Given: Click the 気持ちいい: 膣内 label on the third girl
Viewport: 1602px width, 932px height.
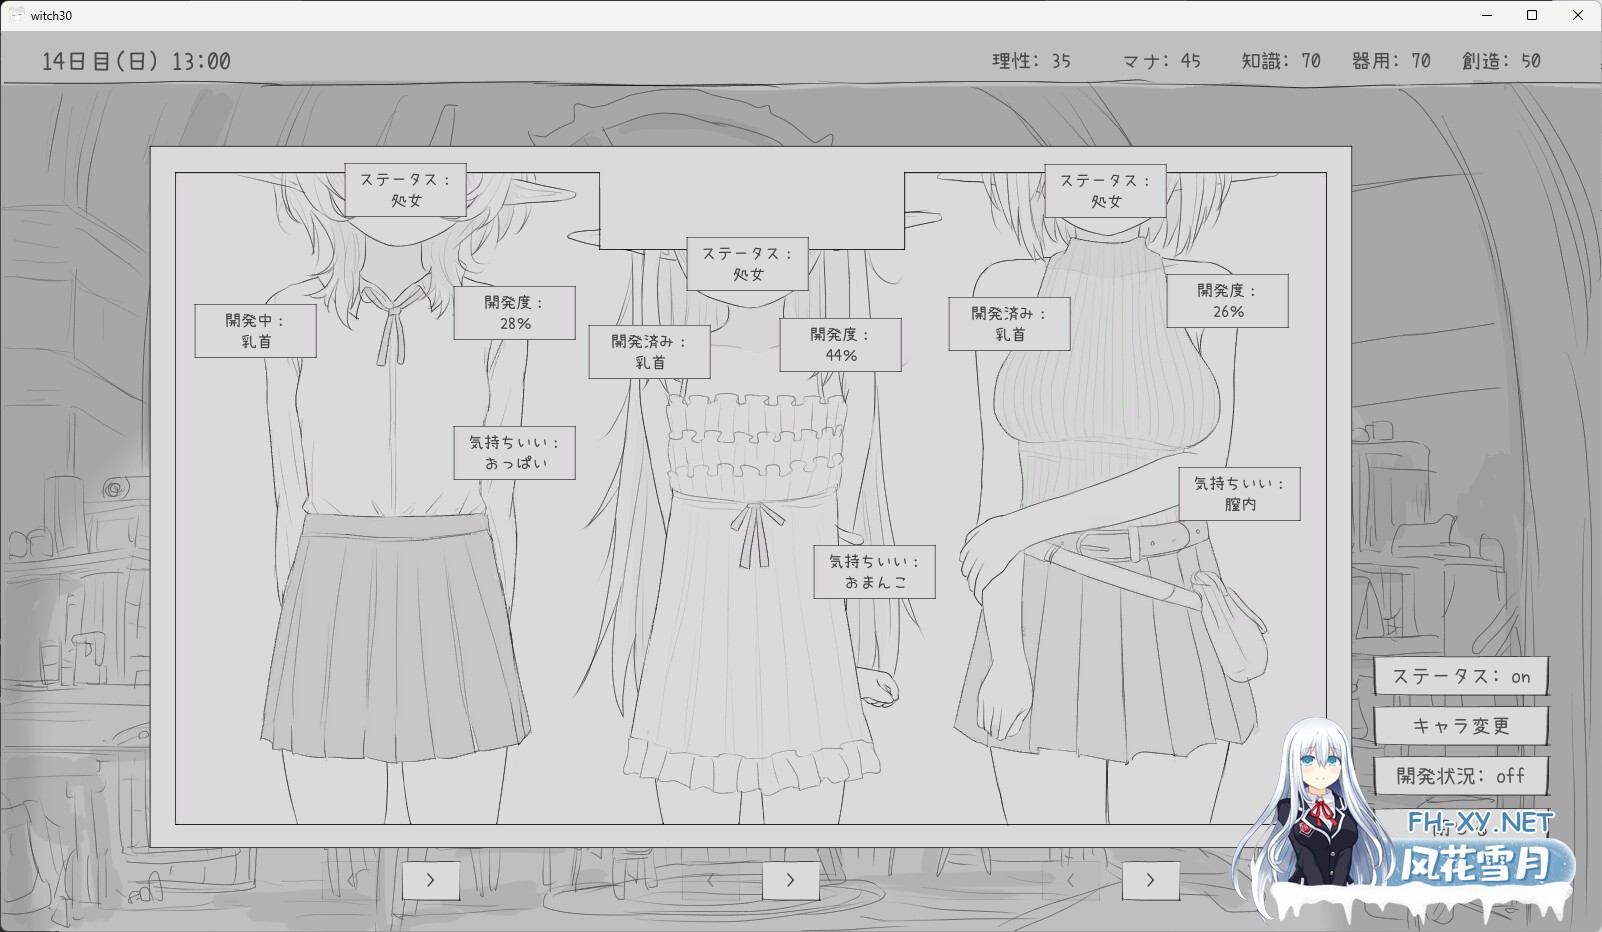Looking at the screenshot, I should 1238,494.
